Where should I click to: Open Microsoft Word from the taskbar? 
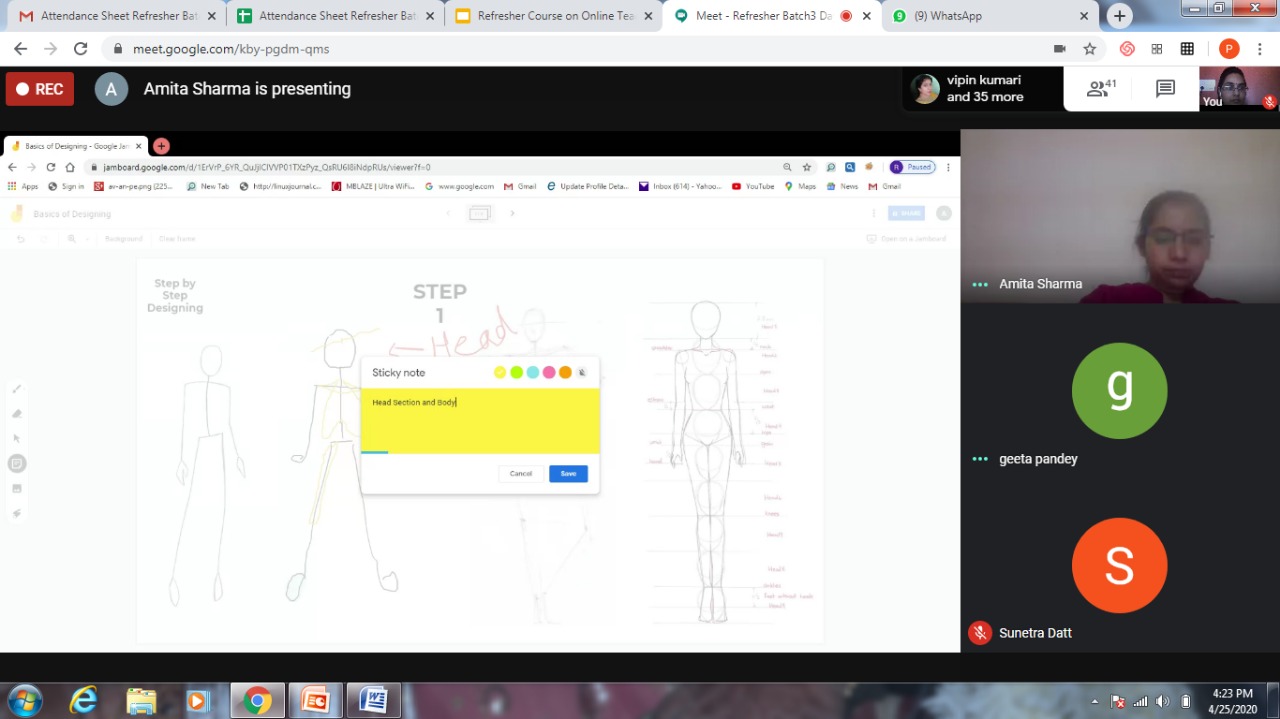pos(373,700)
